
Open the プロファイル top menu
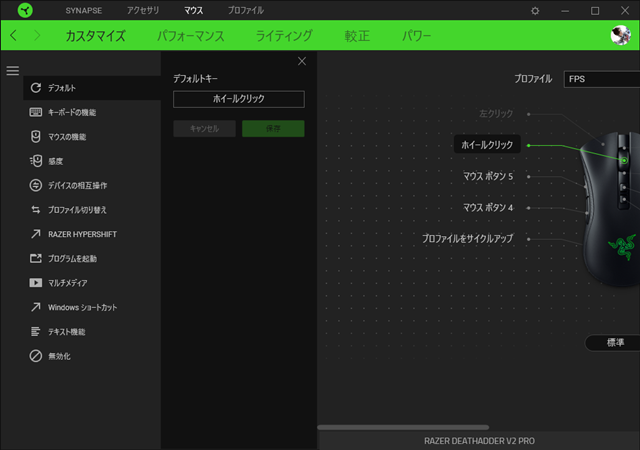[x=246, y=10]
